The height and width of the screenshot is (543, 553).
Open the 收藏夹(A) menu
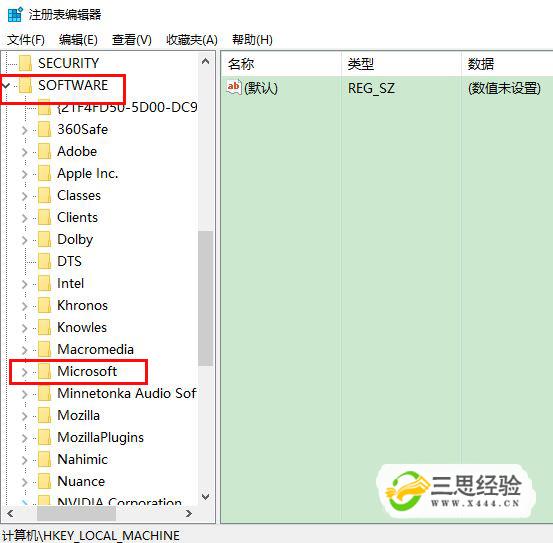coord(192,40)
